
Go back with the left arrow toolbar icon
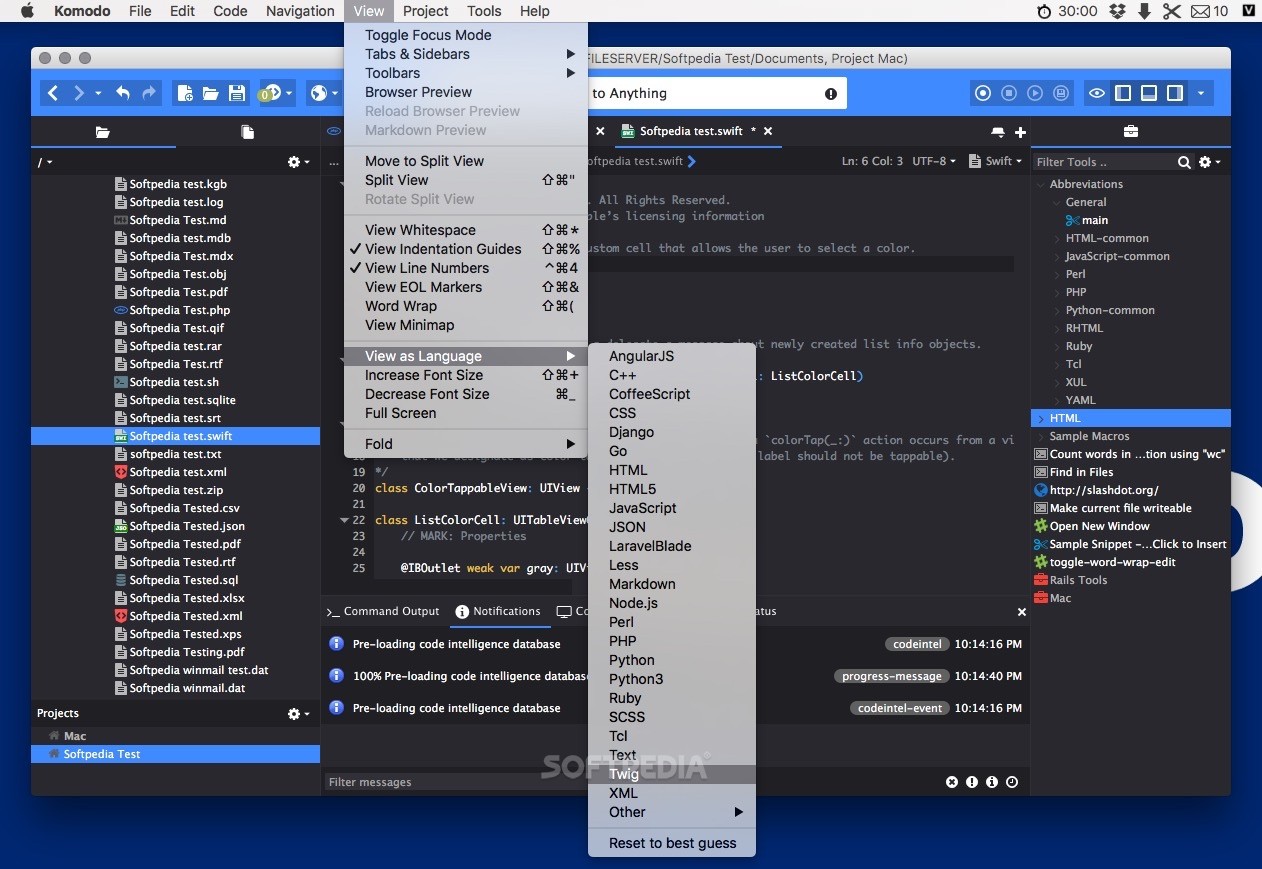53,93
